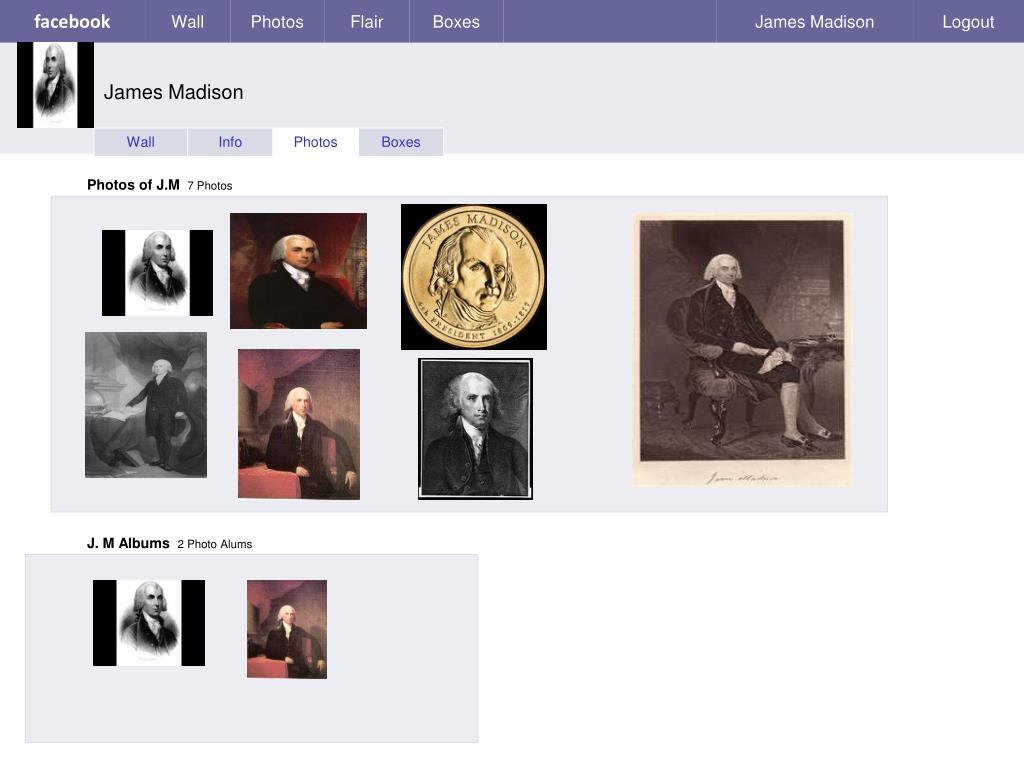1024x768 pixels.
Task: Open the grayscale standing figure photo
Action: coord(146,405)
